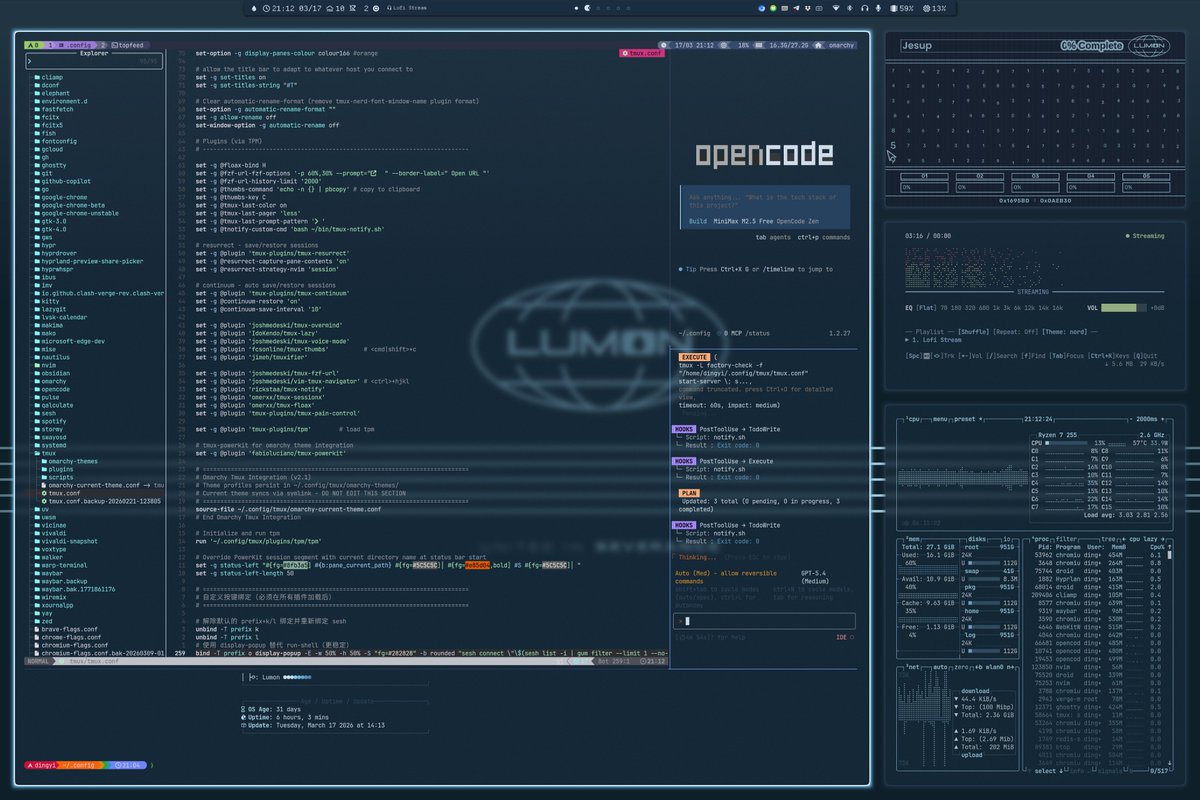1200x800 pixels.
Task: Click the EXECUTE badge in chat
Action: (x=694, y=357)
